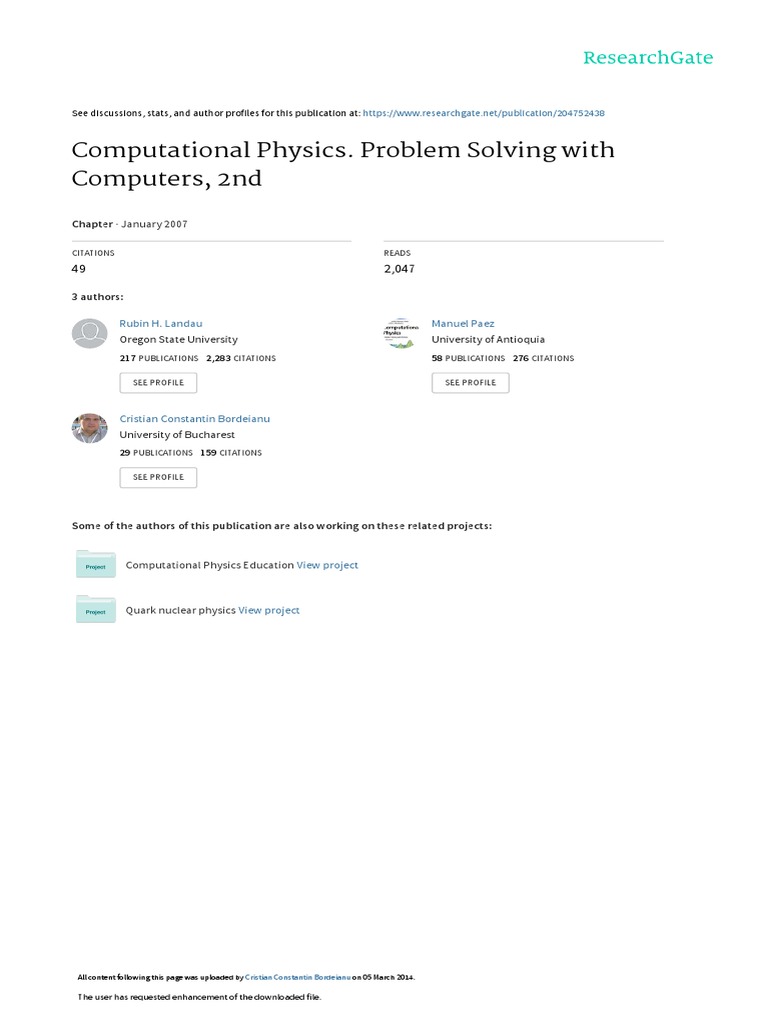Follow View project link for Computational Physics Education
This screenshot has width=768, height=1024.
click(x=327, y=565)
